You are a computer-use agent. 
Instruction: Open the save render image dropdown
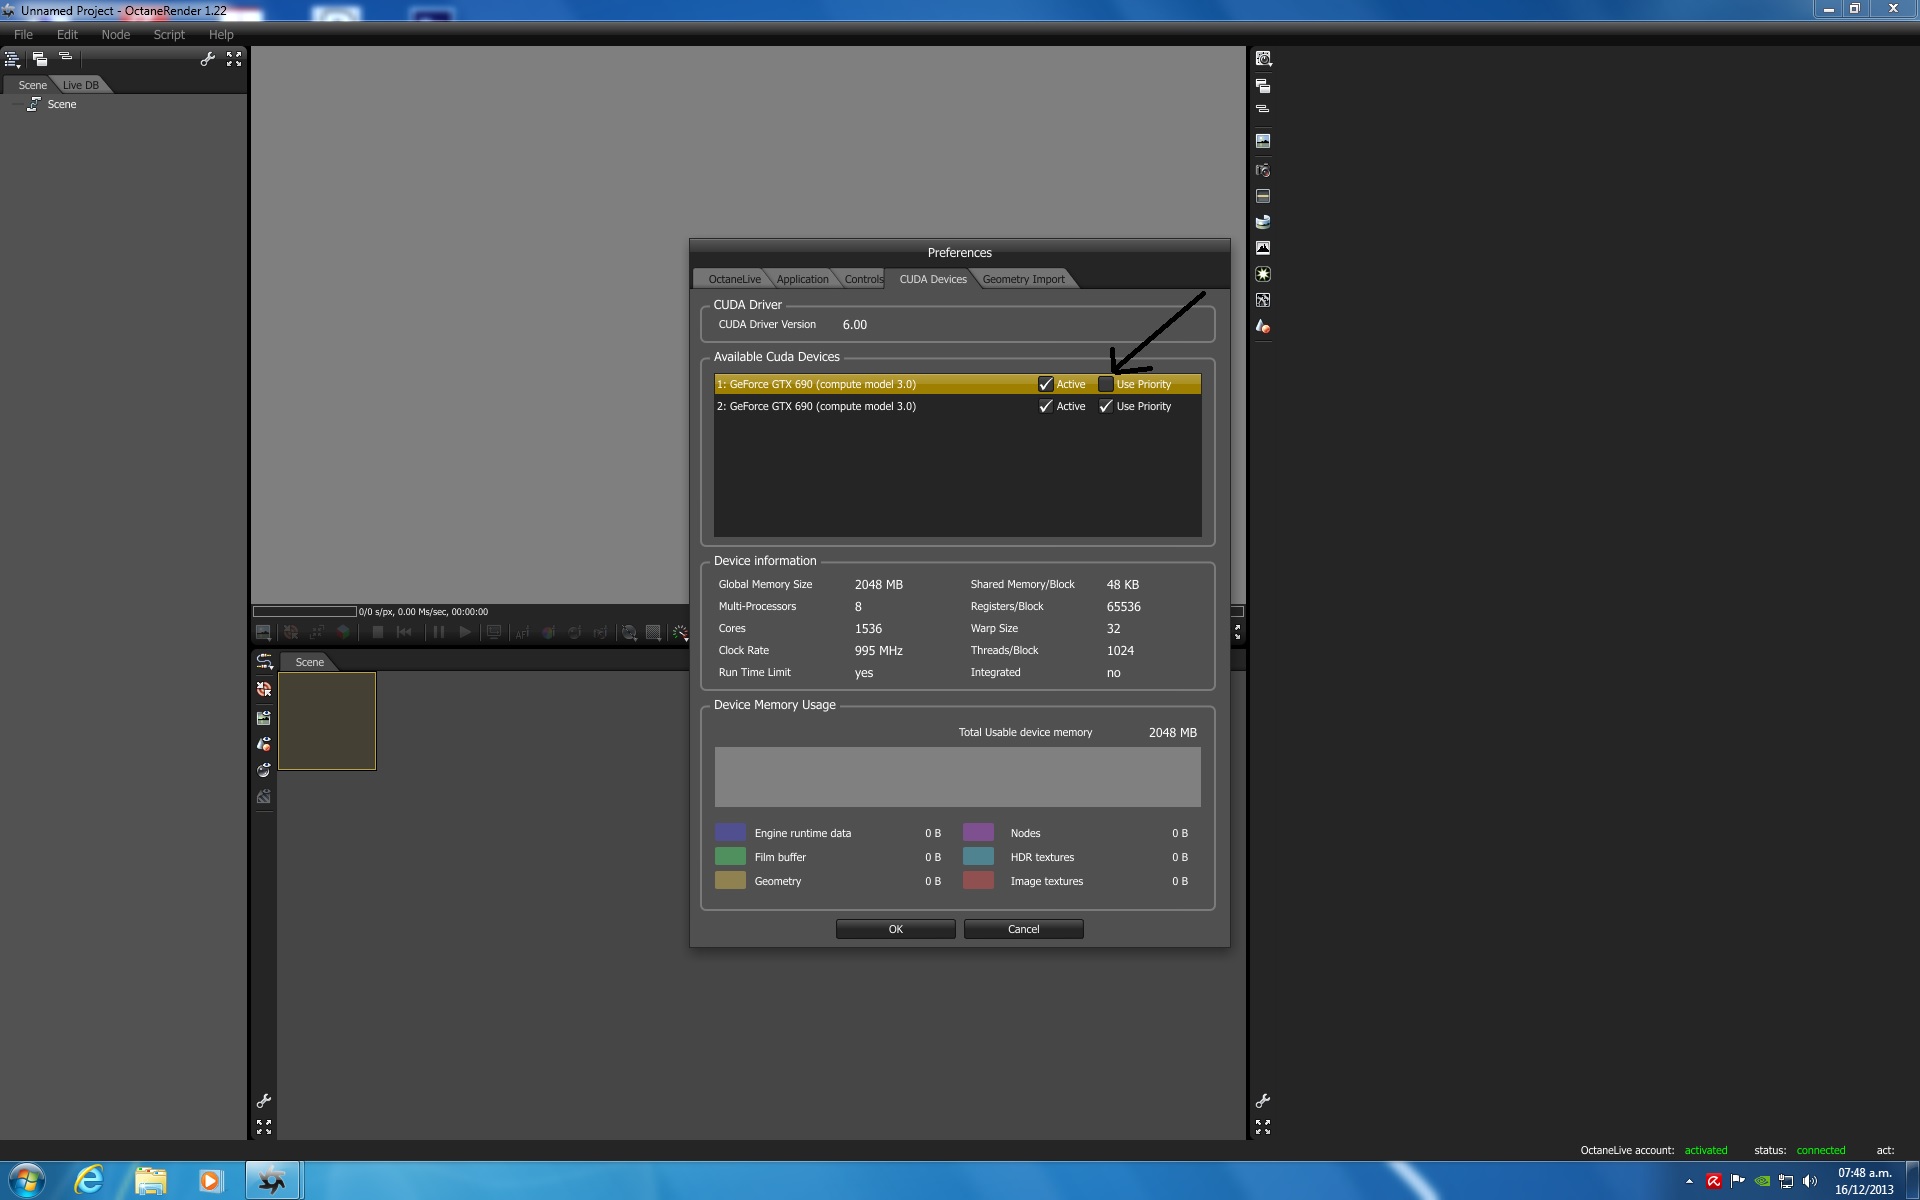click(263, 633)
